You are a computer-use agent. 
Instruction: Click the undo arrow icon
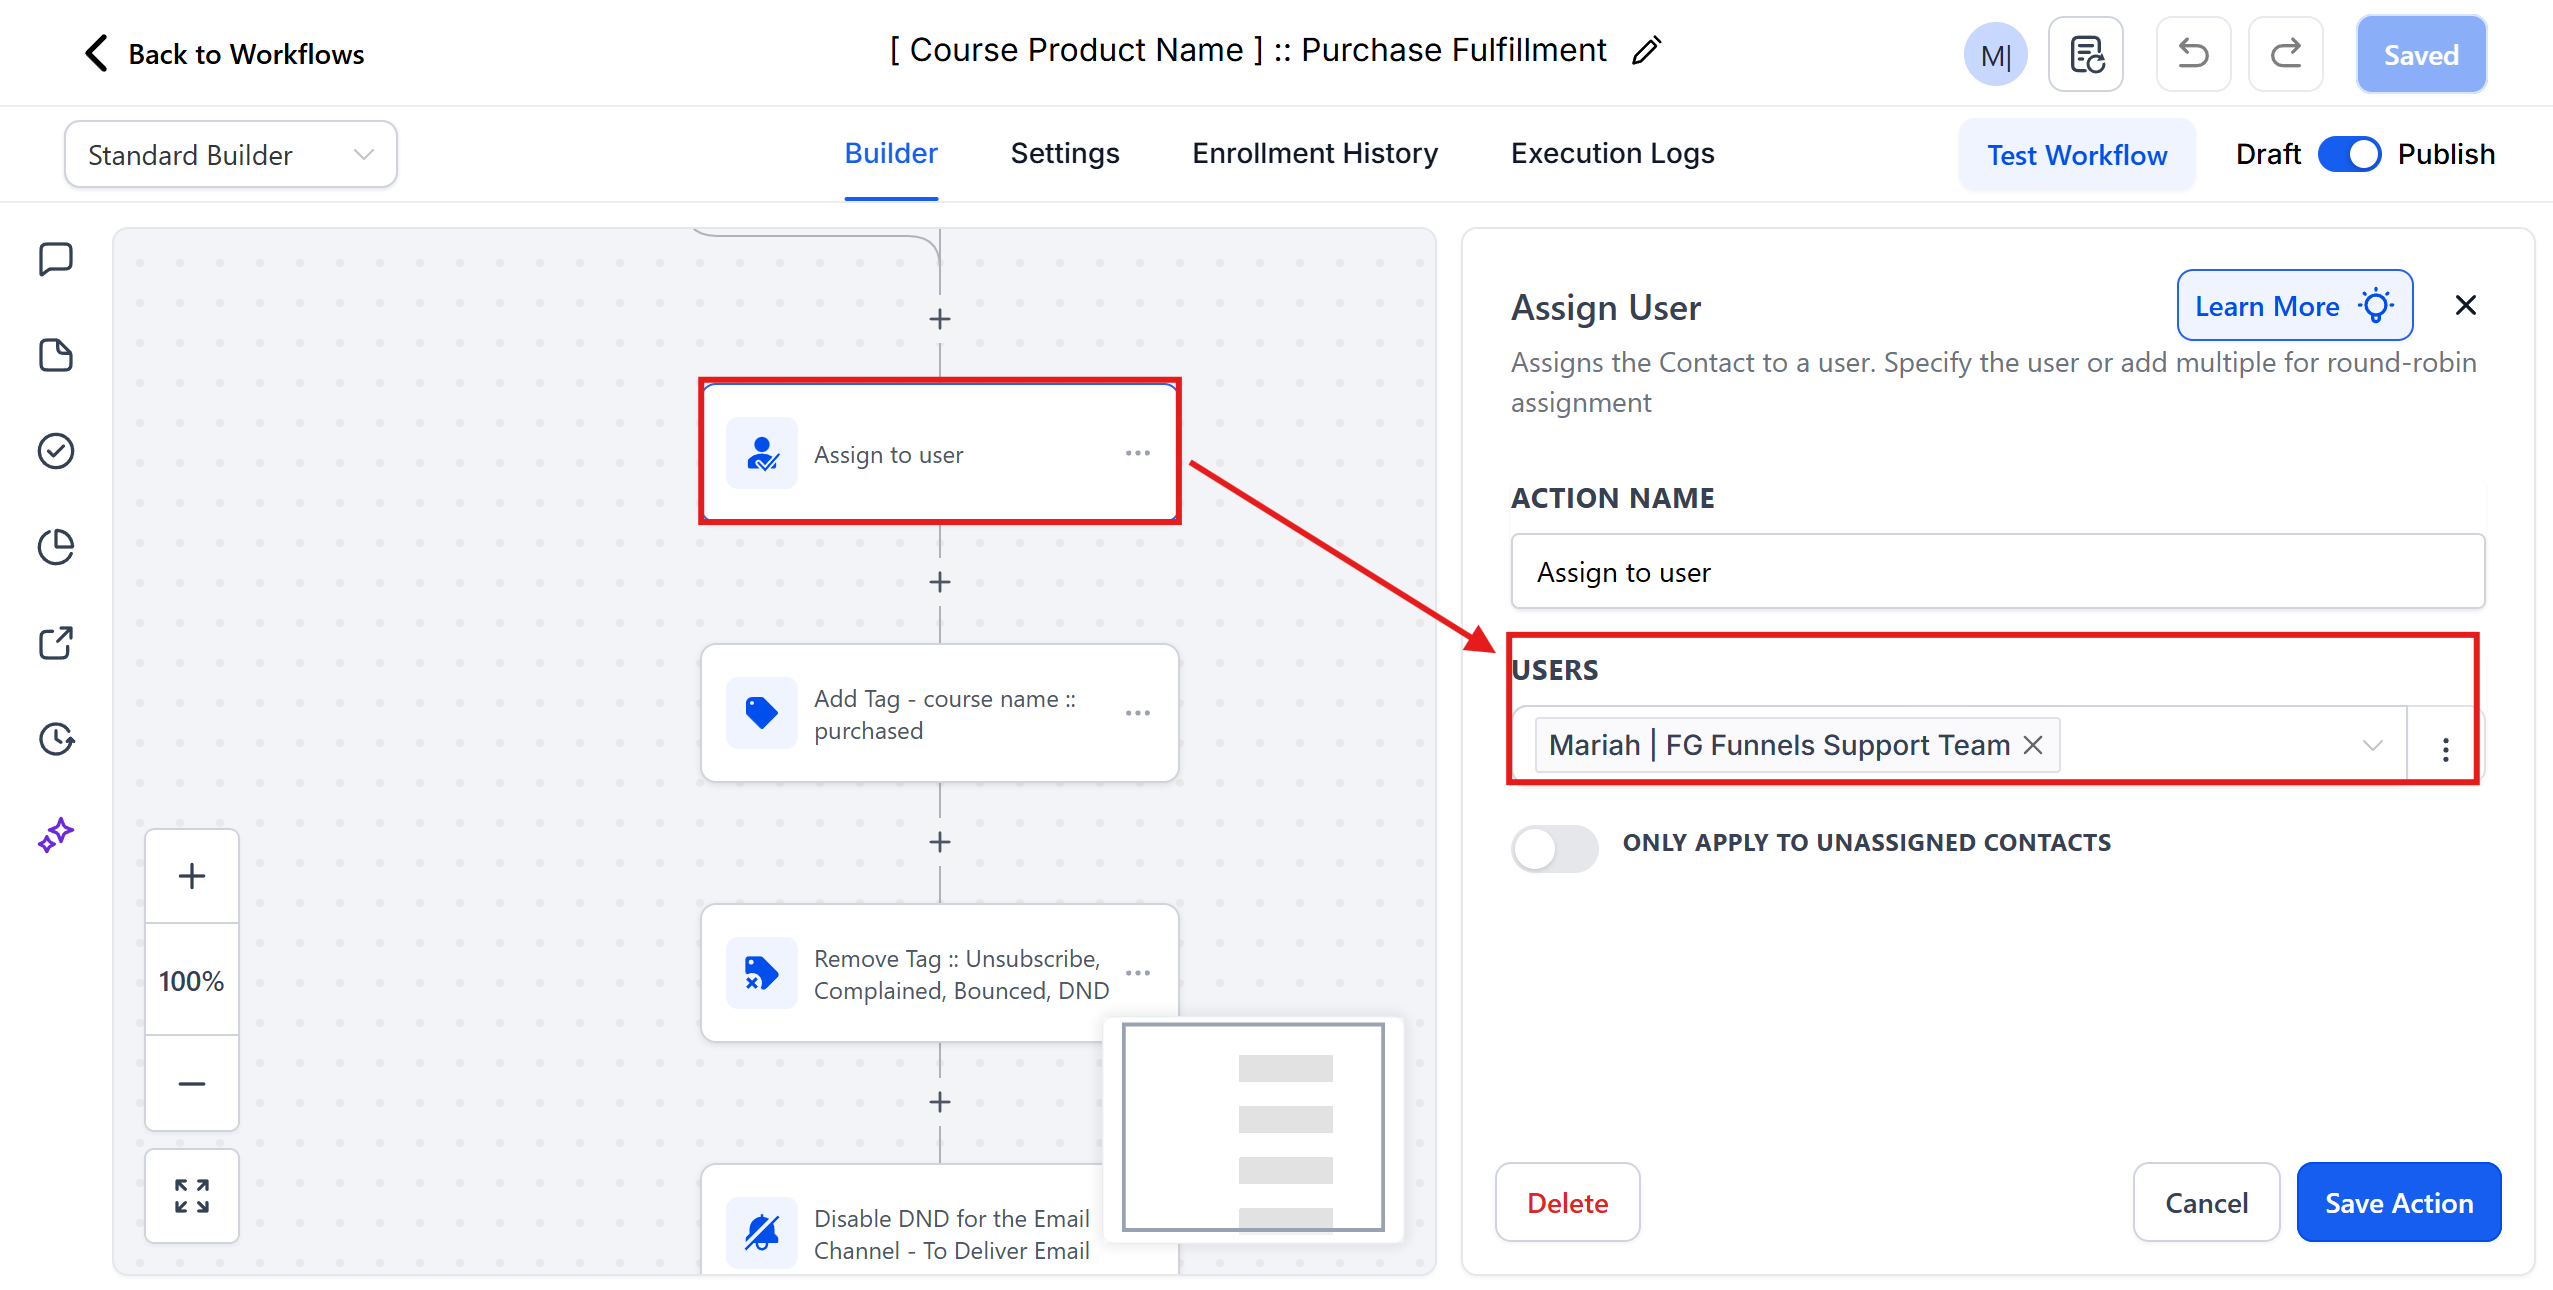coord(2192,54)
